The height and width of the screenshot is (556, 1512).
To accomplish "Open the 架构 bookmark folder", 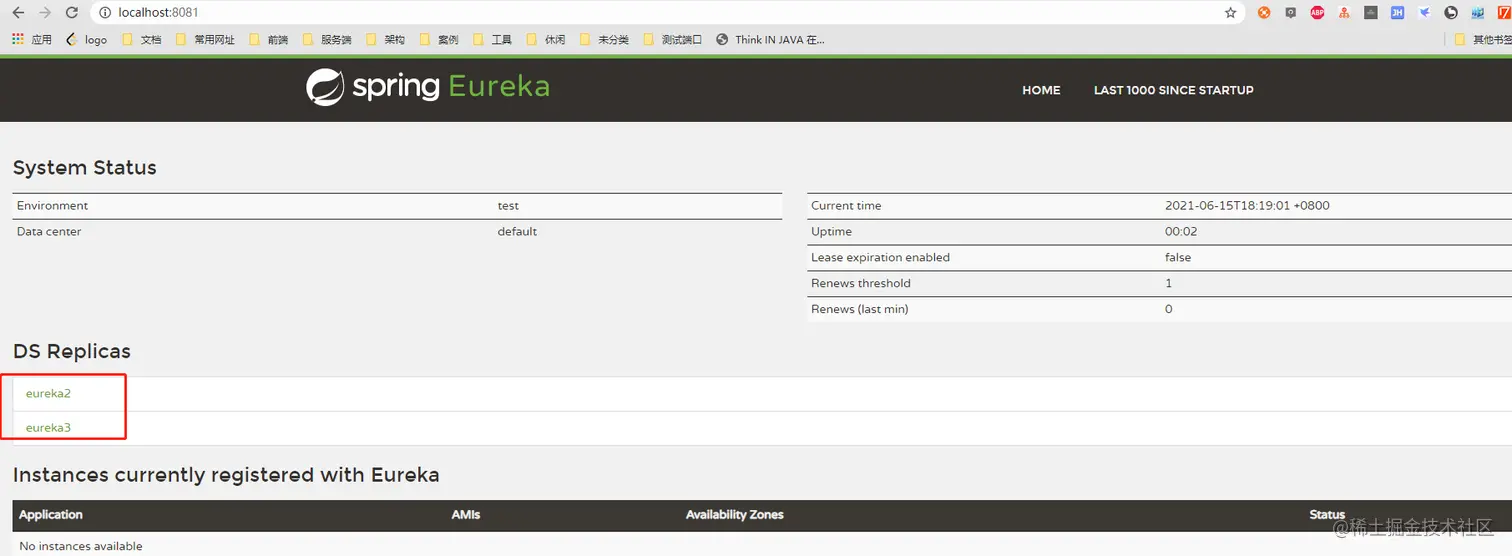I will 385,40.
